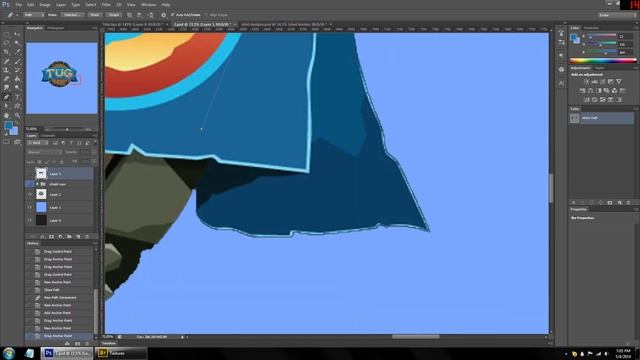Click the Mask button in options bar

[x=95, y=15]
